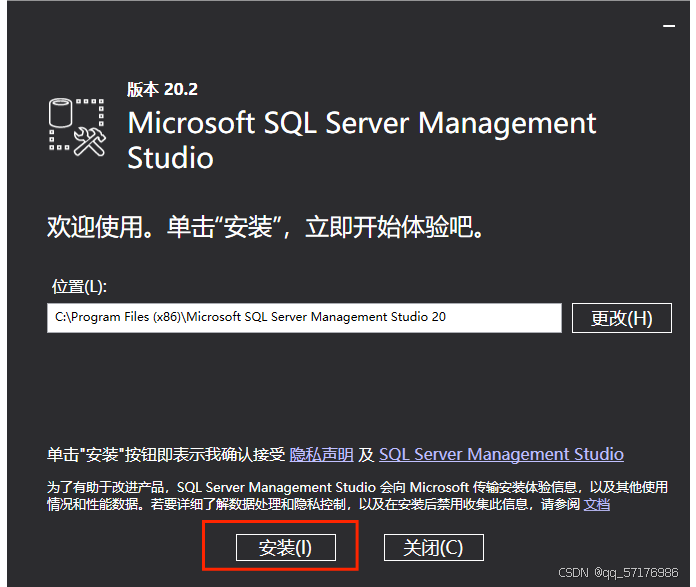696x587 pixels.
Task: Click the 关闭(C) close button
Action: pyautogui.click(x=433, y=547)
